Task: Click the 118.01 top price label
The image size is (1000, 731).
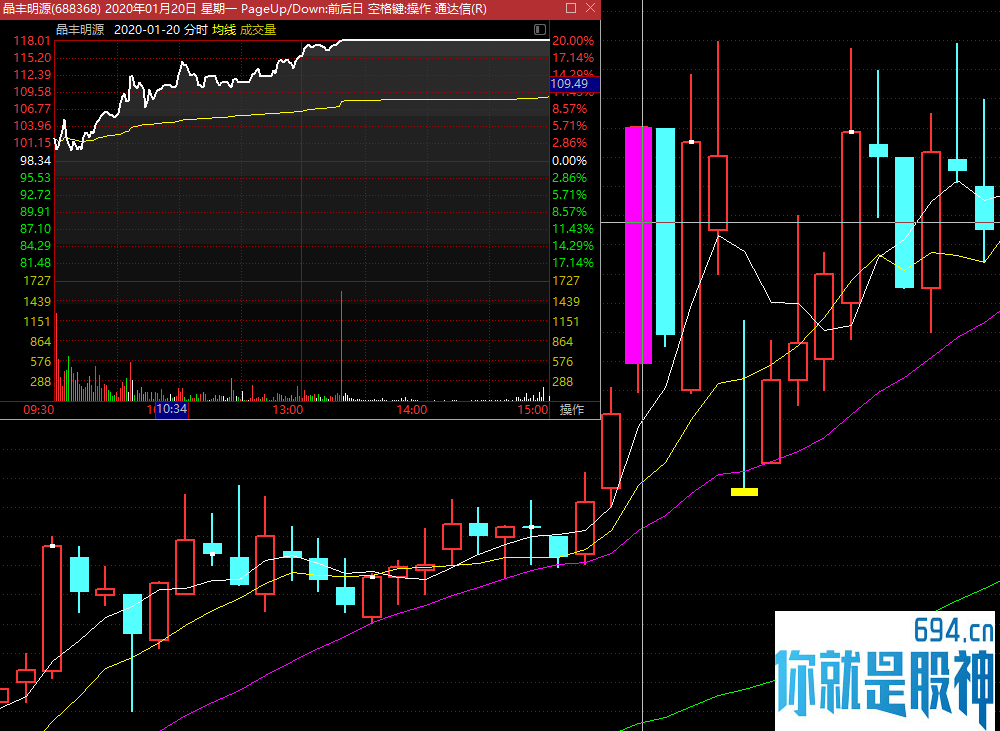Action: coord(33,41)
